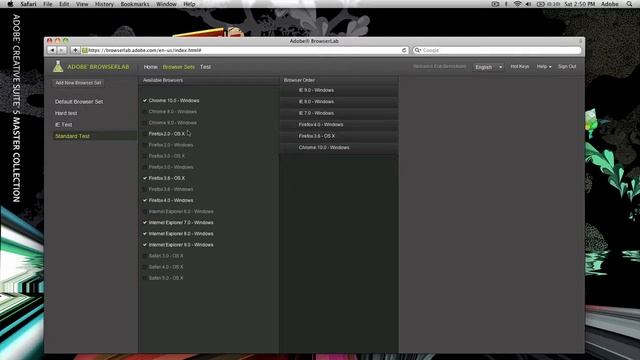Open the Google search magnifier dropdown
The height and width of the screenshot is (360, 640).
click(418, 50)
